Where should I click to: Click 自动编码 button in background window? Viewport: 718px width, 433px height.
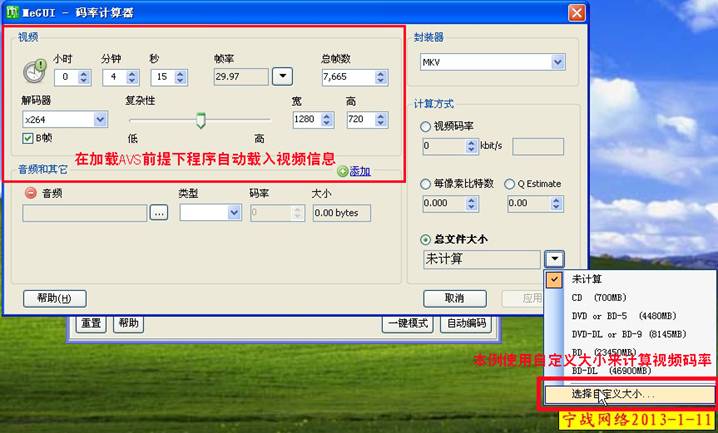pyautogui.click(x=466, y=324)
